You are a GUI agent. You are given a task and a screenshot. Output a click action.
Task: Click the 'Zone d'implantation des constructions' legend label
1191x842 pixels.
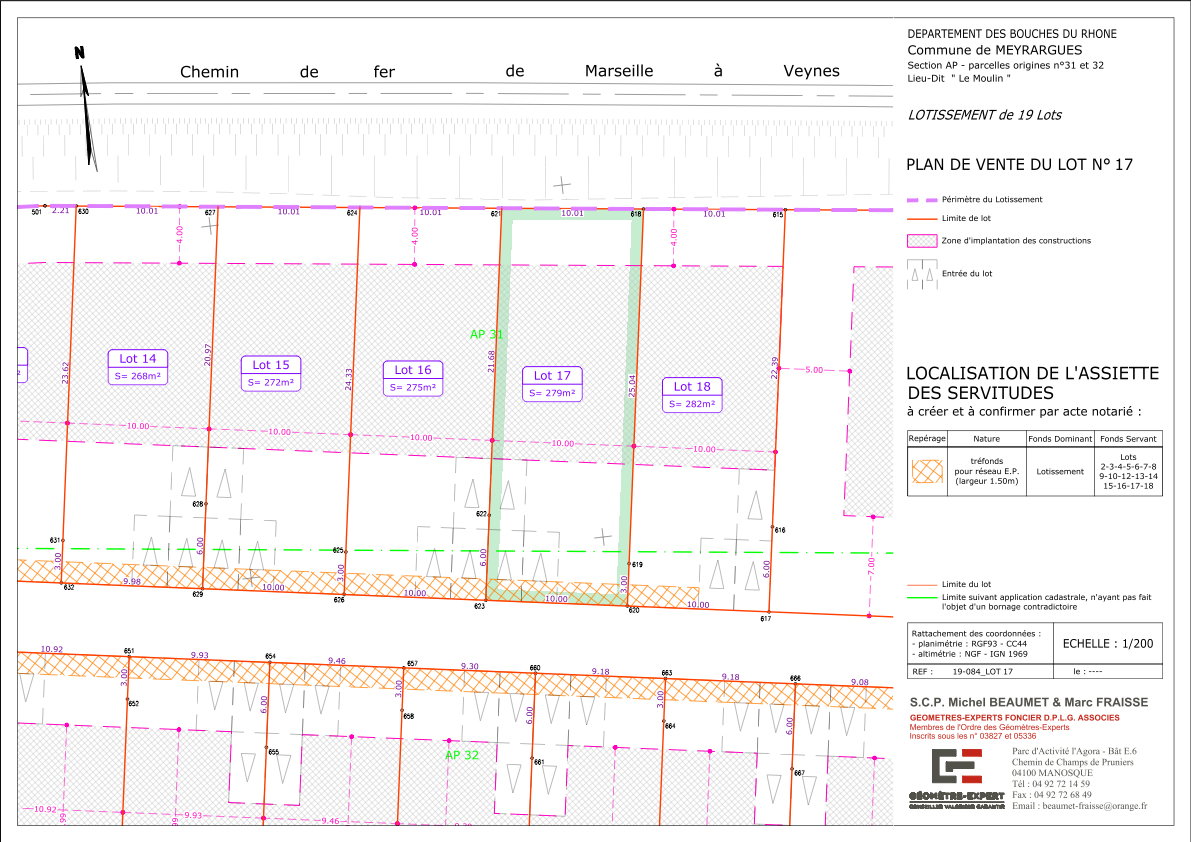(x=1016, y=241)
